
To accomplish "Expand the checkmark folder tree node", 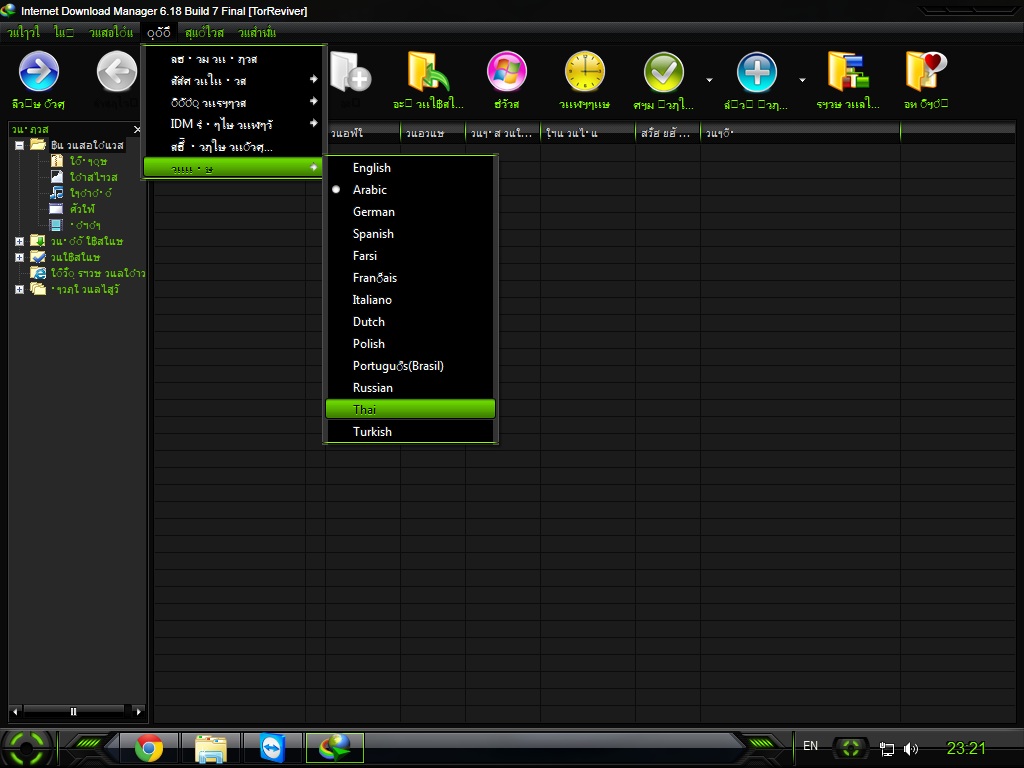I will [20, 257].
